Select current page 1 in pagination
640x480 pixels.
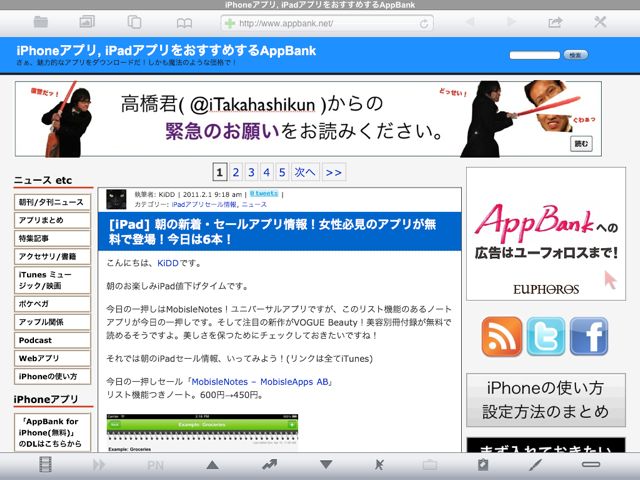(220, 172)
